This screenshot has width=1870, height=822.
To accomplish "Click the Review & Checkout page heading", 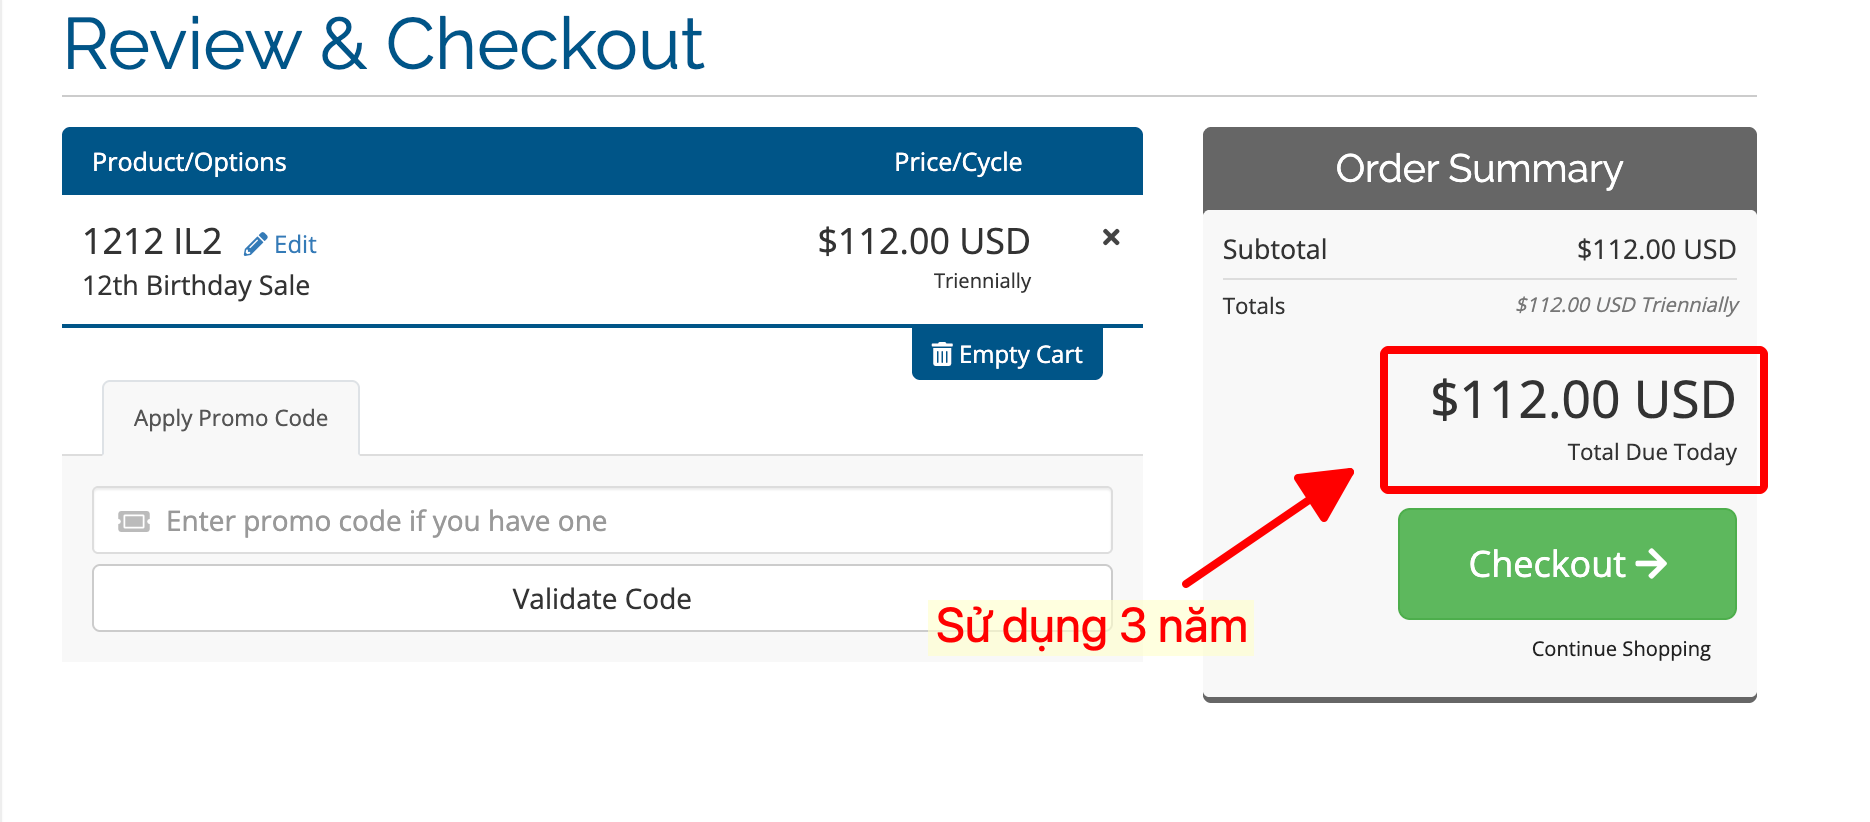I will [x=384, y=45].
